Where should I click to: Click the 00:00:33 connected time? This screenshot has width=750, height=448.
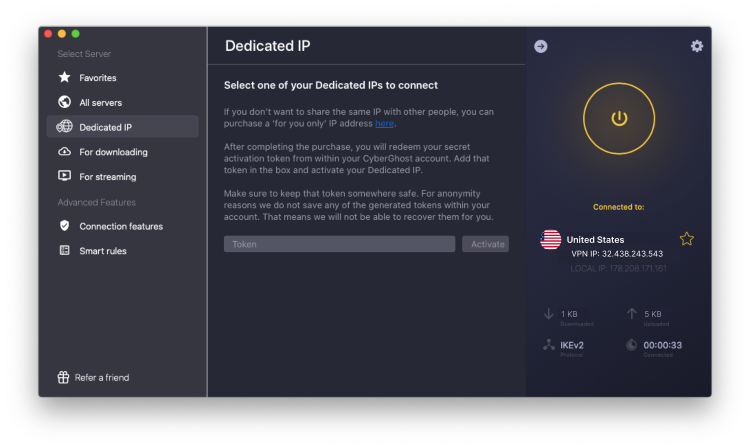pos(662,345)
